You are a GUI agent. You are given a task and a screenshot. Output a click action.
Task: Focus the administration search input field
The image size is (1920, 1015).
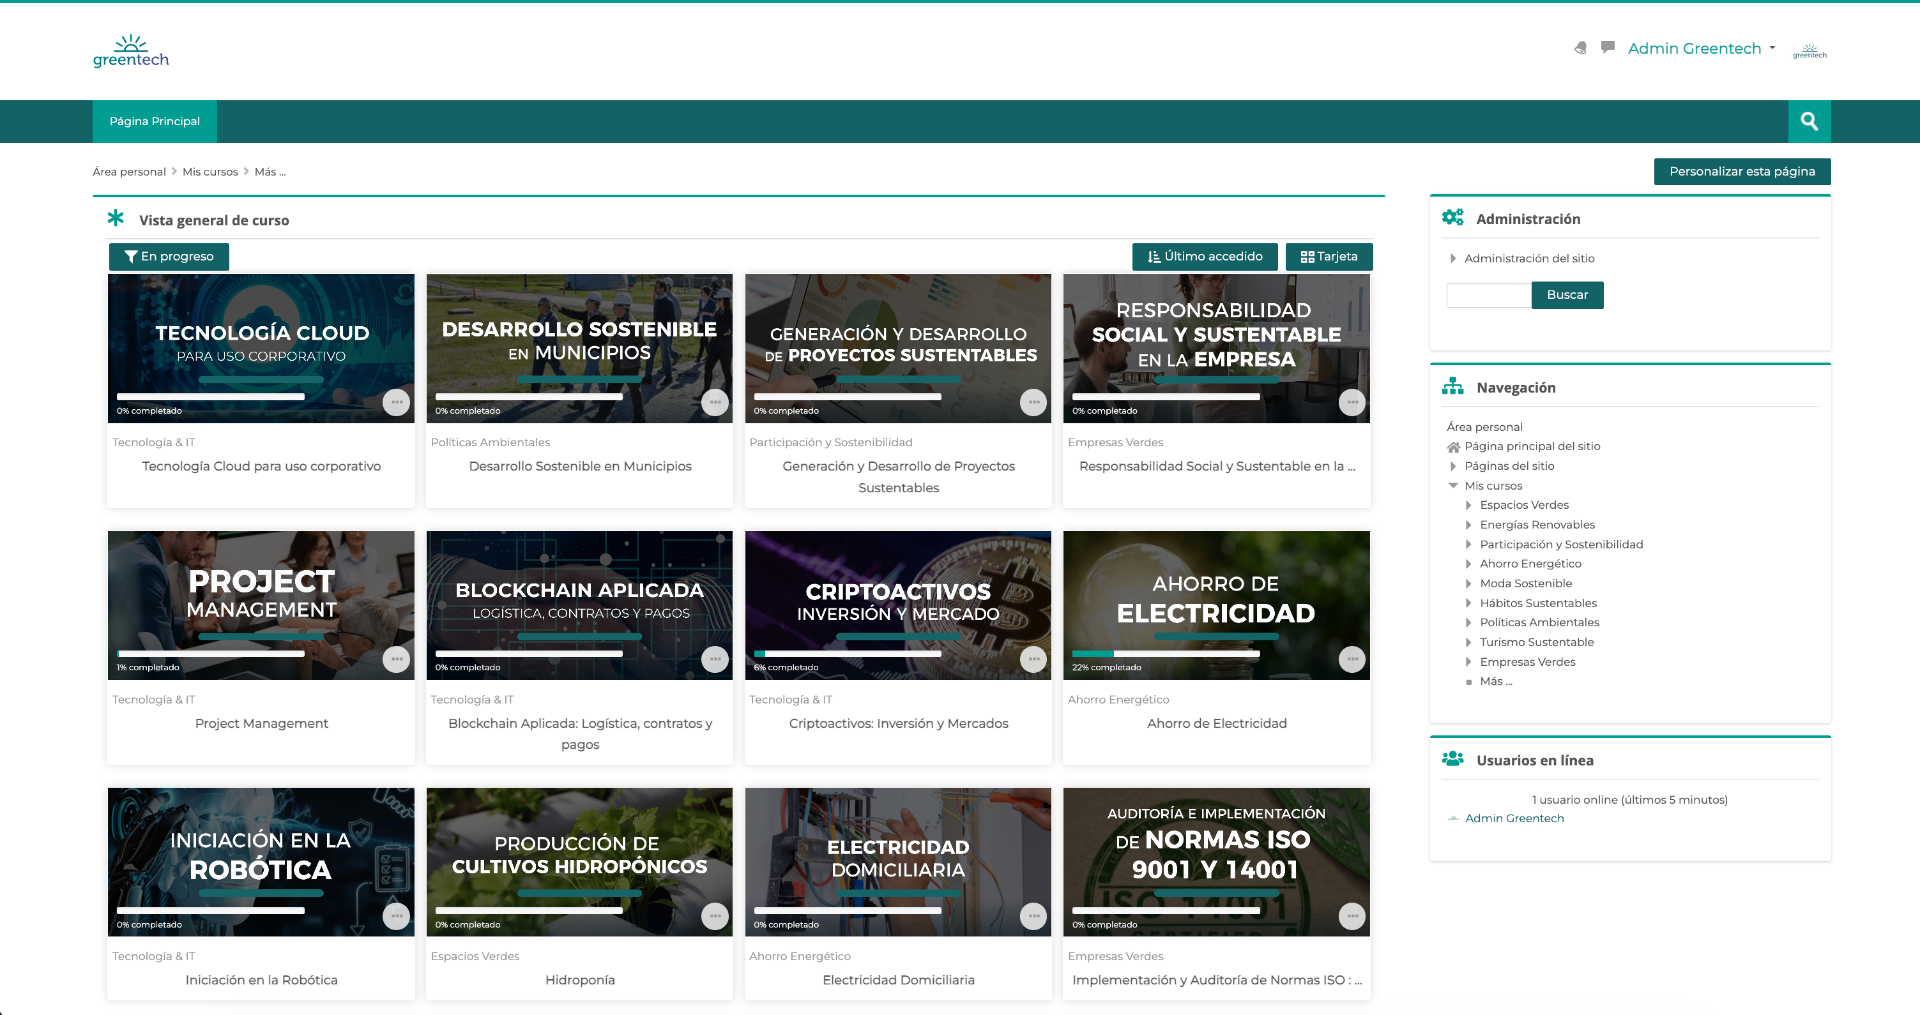click(x=1488, y=295)
